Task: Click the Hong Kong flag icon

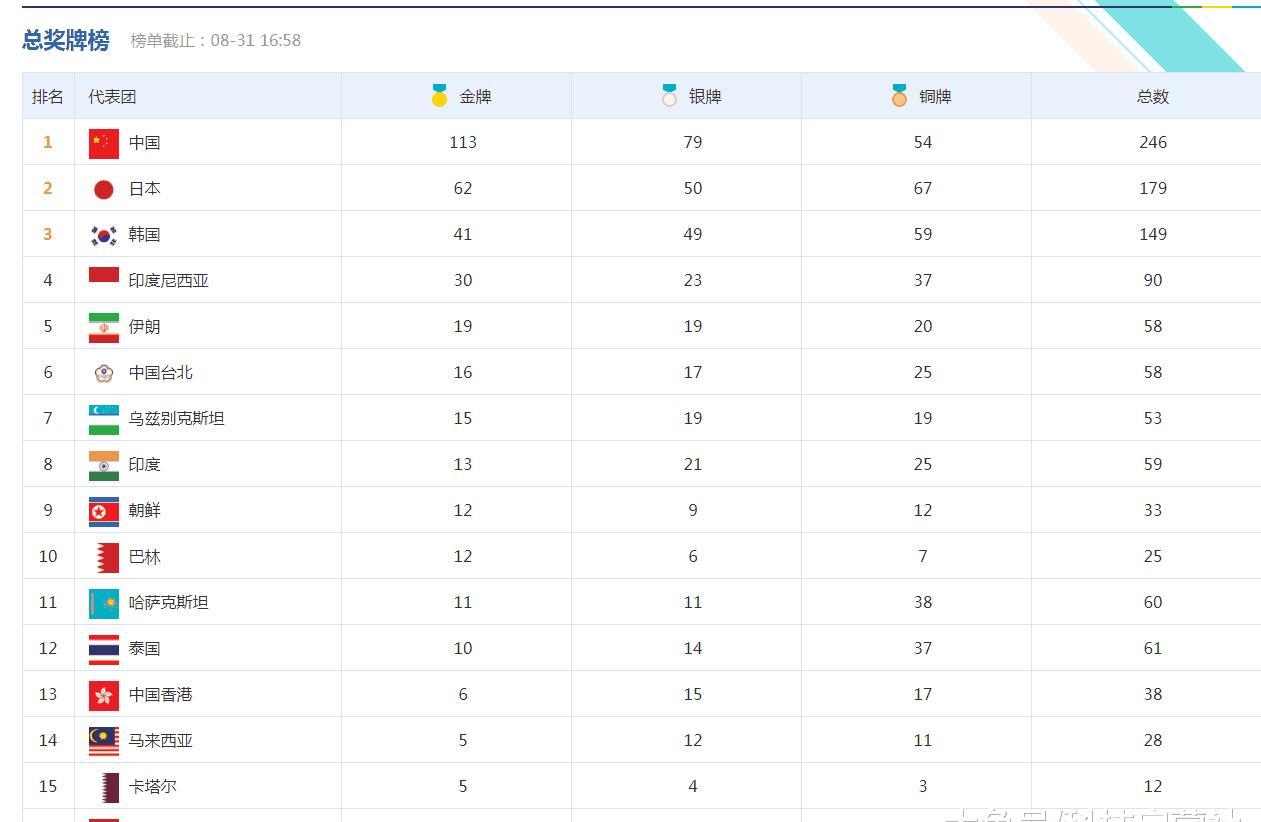Action: coord(103,695)
